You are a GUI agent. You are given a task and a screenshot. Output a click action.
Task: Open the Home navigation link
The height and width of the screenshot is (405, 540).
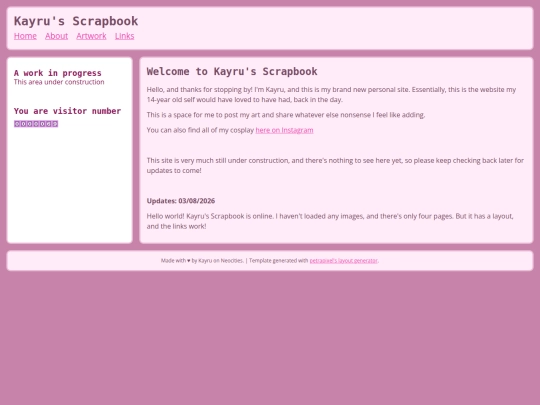click(x=25, y=36)
